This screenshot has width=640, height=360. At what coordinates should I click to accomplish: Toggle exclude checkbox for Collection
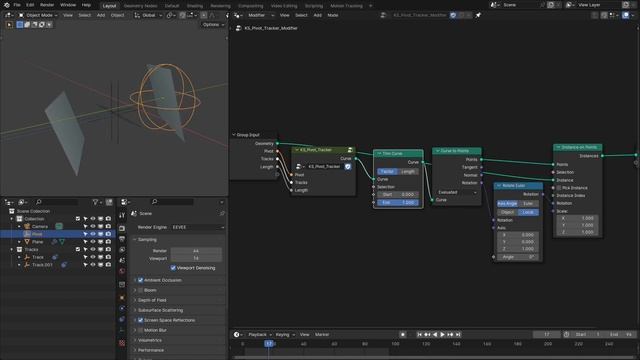78,219
